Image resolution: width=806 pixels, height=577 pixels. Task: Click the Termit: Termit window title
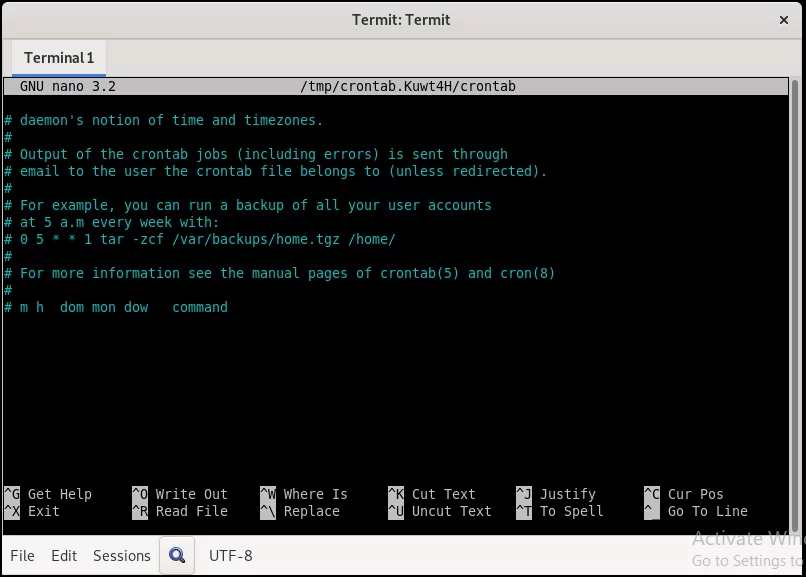401,20
